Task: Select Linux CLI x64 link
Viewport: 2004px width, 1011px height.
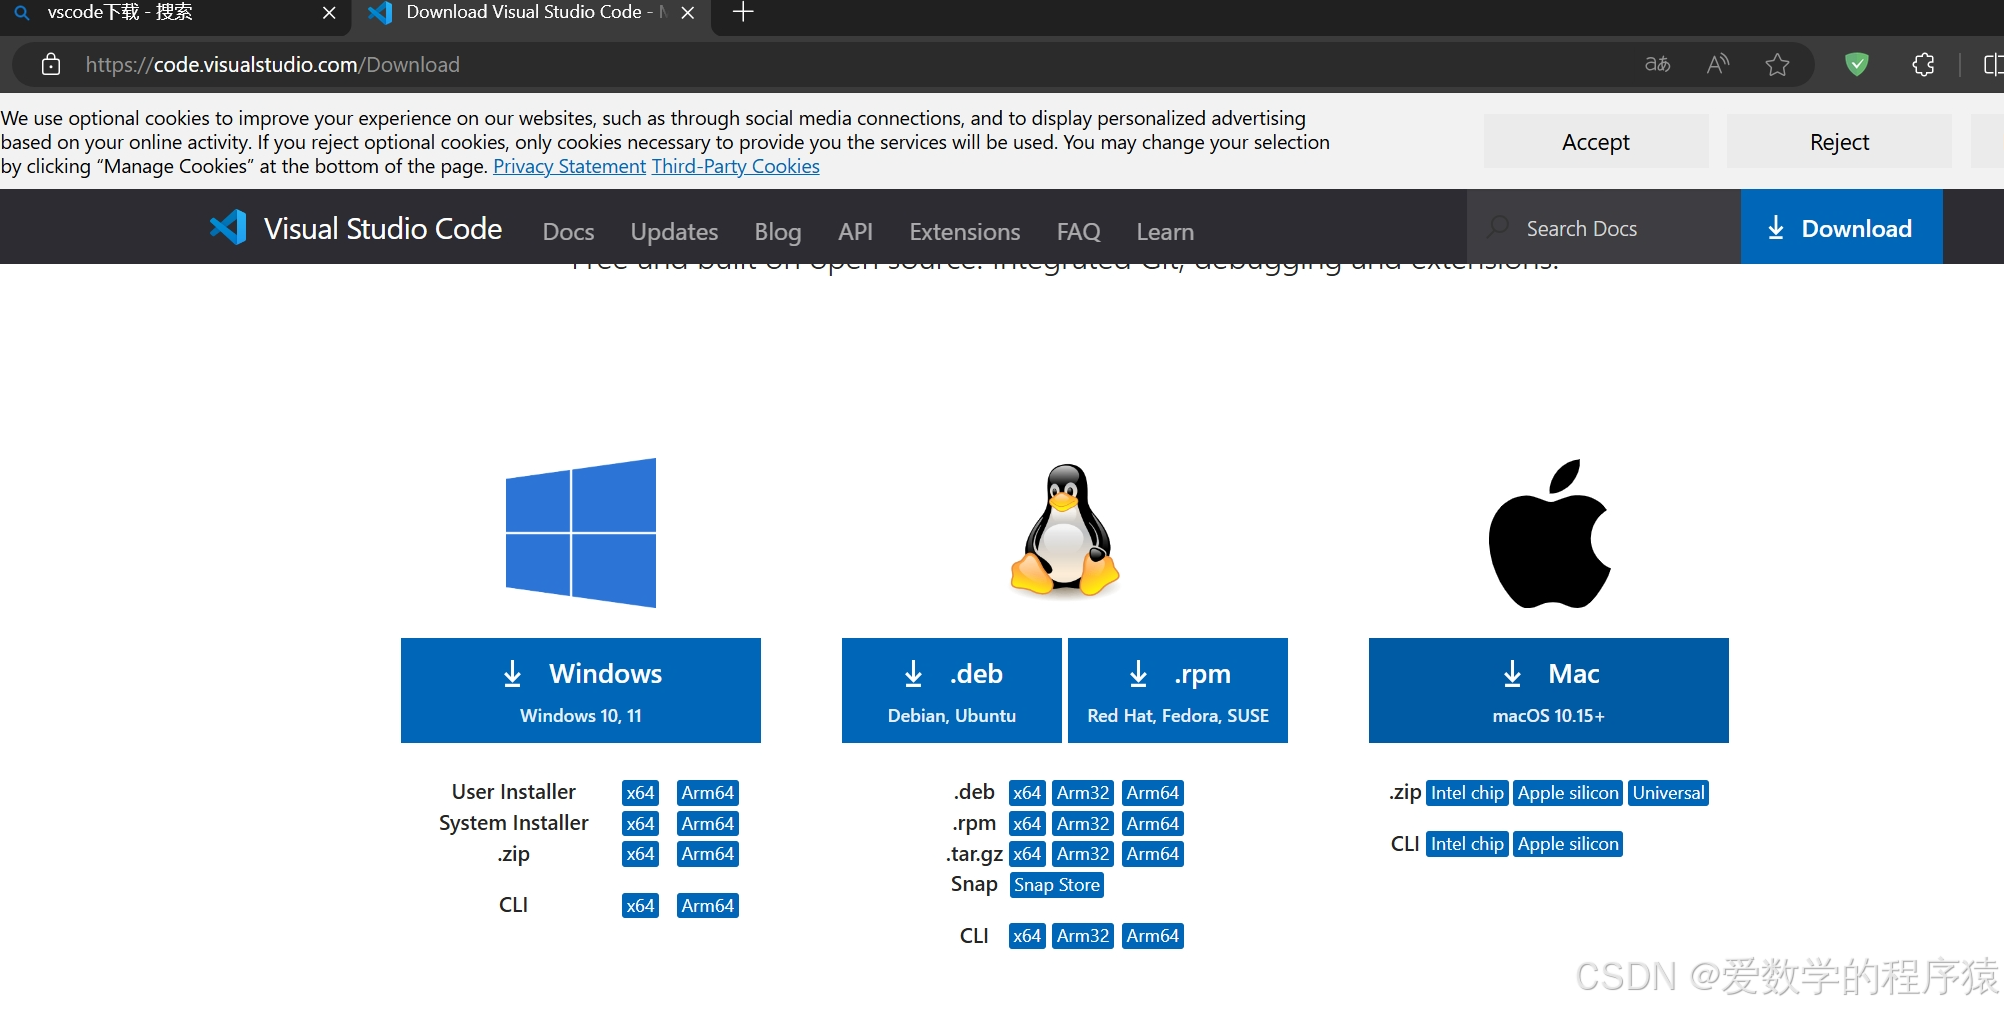Action: [x=1027, y=936]
